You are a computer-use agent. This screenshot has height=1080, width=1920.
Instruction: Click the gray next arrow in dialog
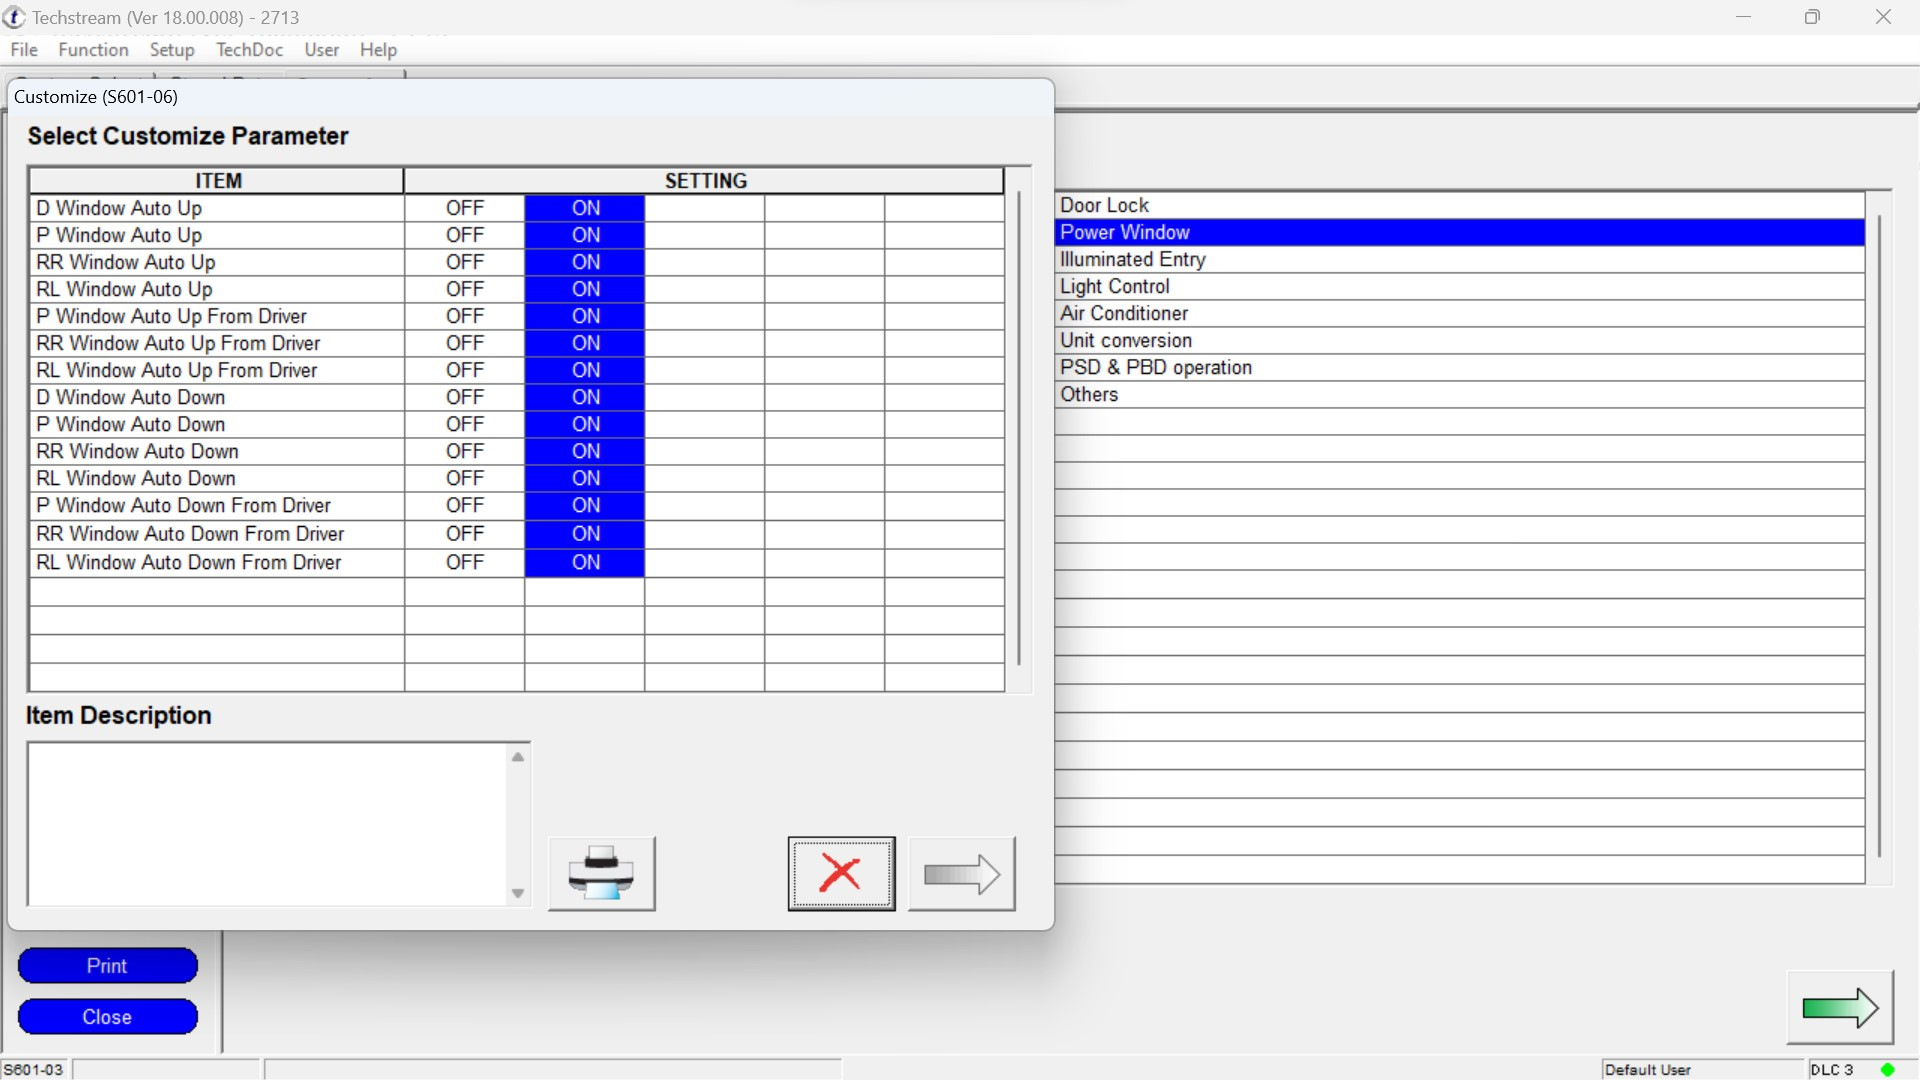[x=961, y=875]
